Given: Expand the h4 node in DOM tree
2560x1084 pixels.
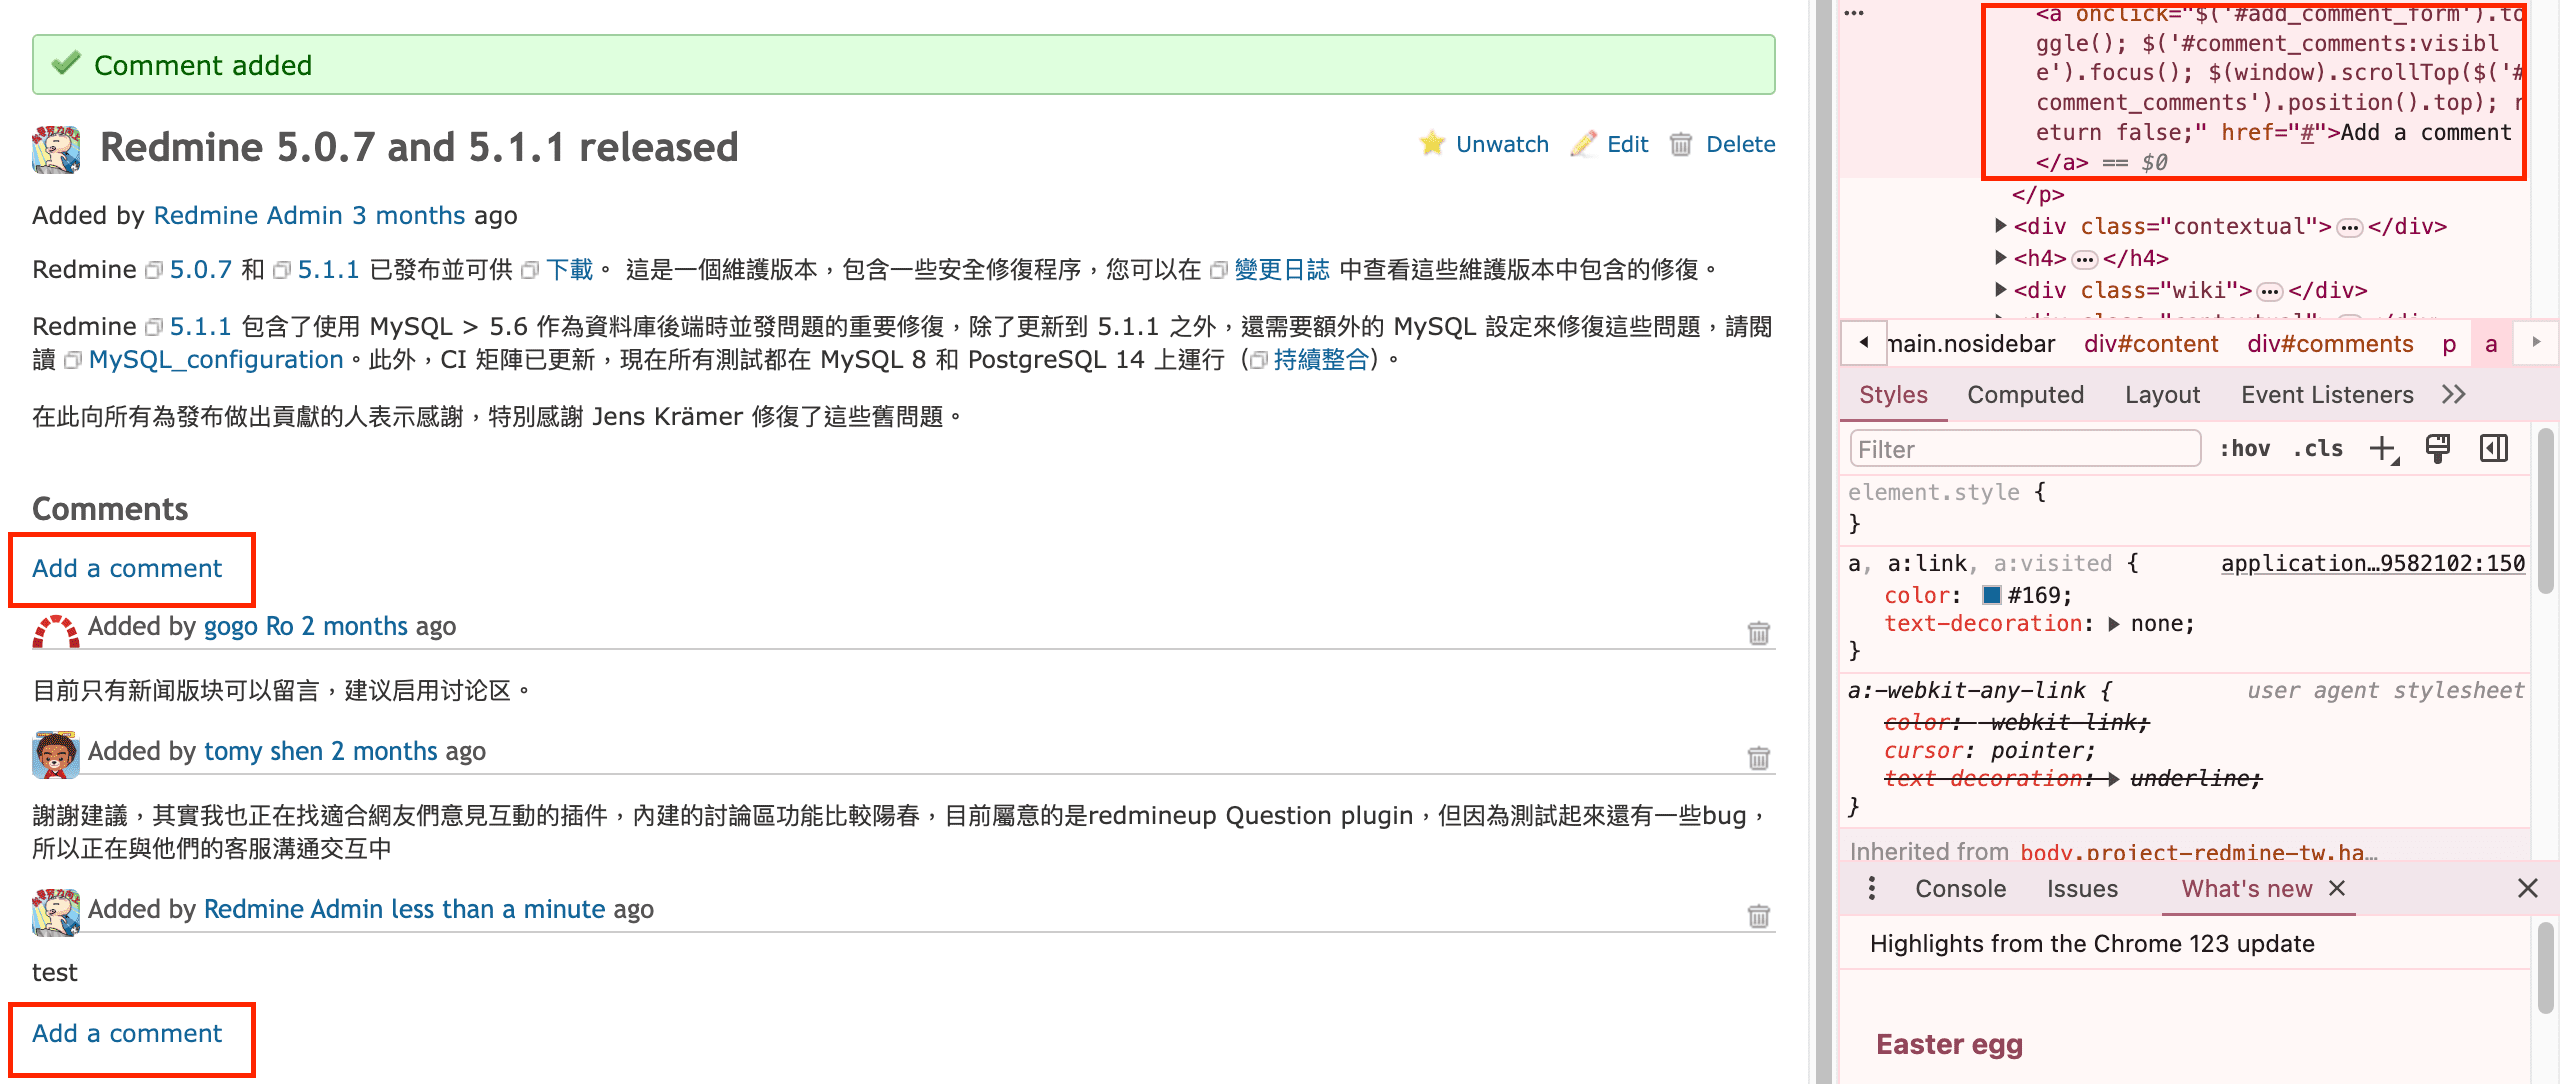Looking at the screenshot, I should tap(2000, 258).
